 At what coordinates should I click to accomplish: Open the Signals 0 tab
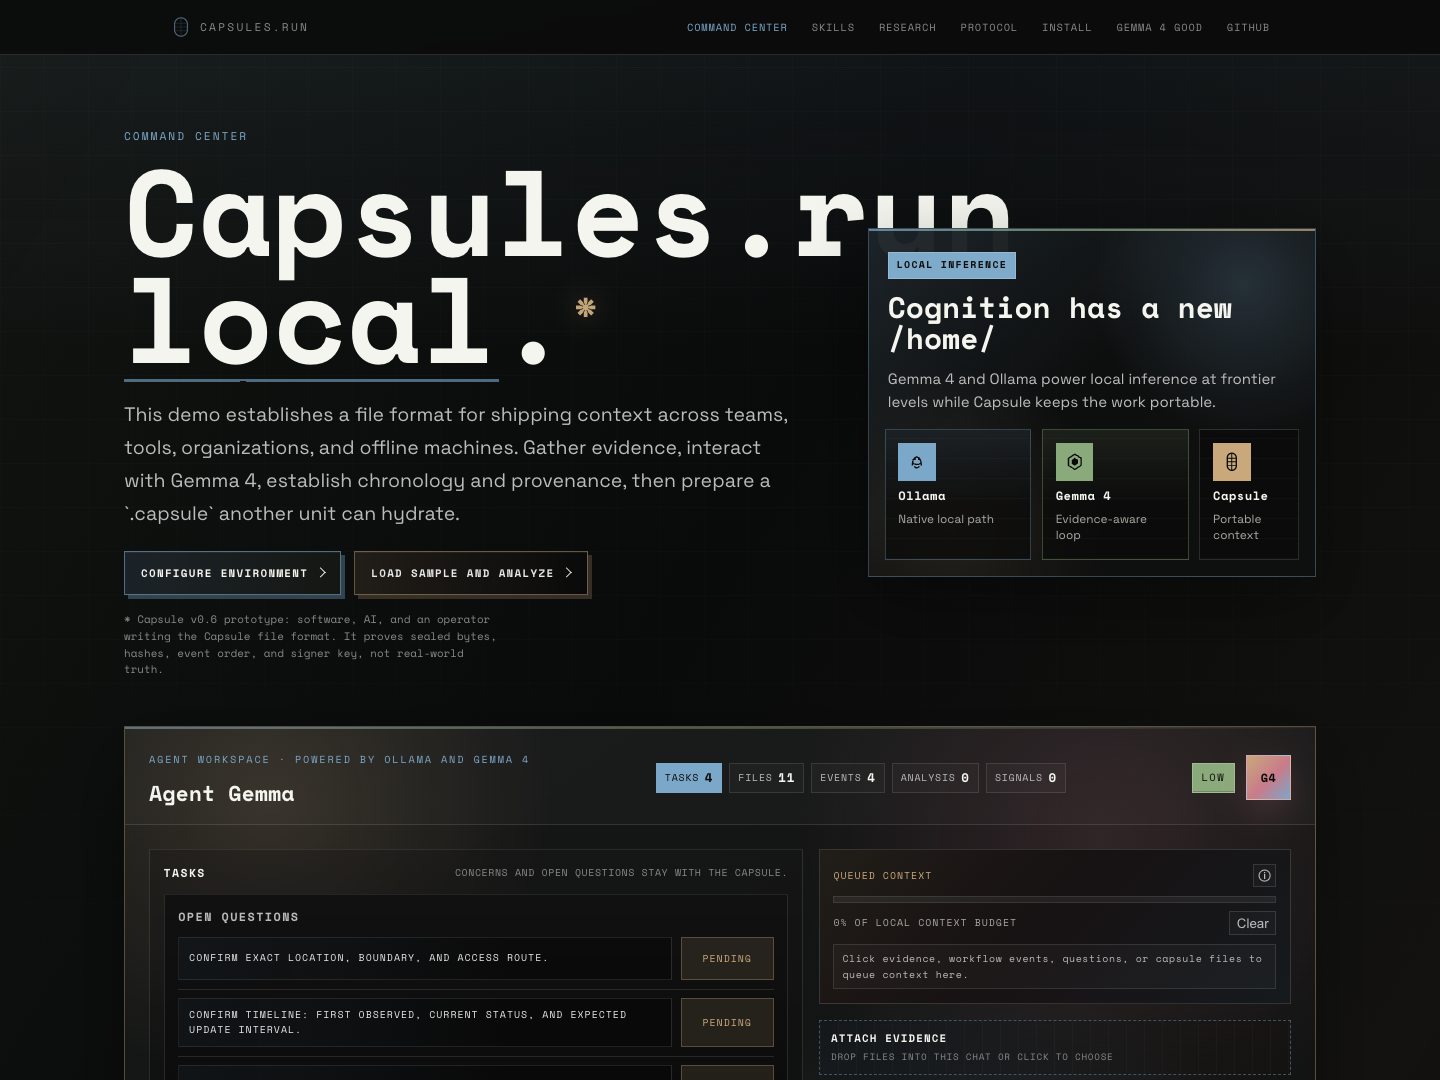(1026, 778)
